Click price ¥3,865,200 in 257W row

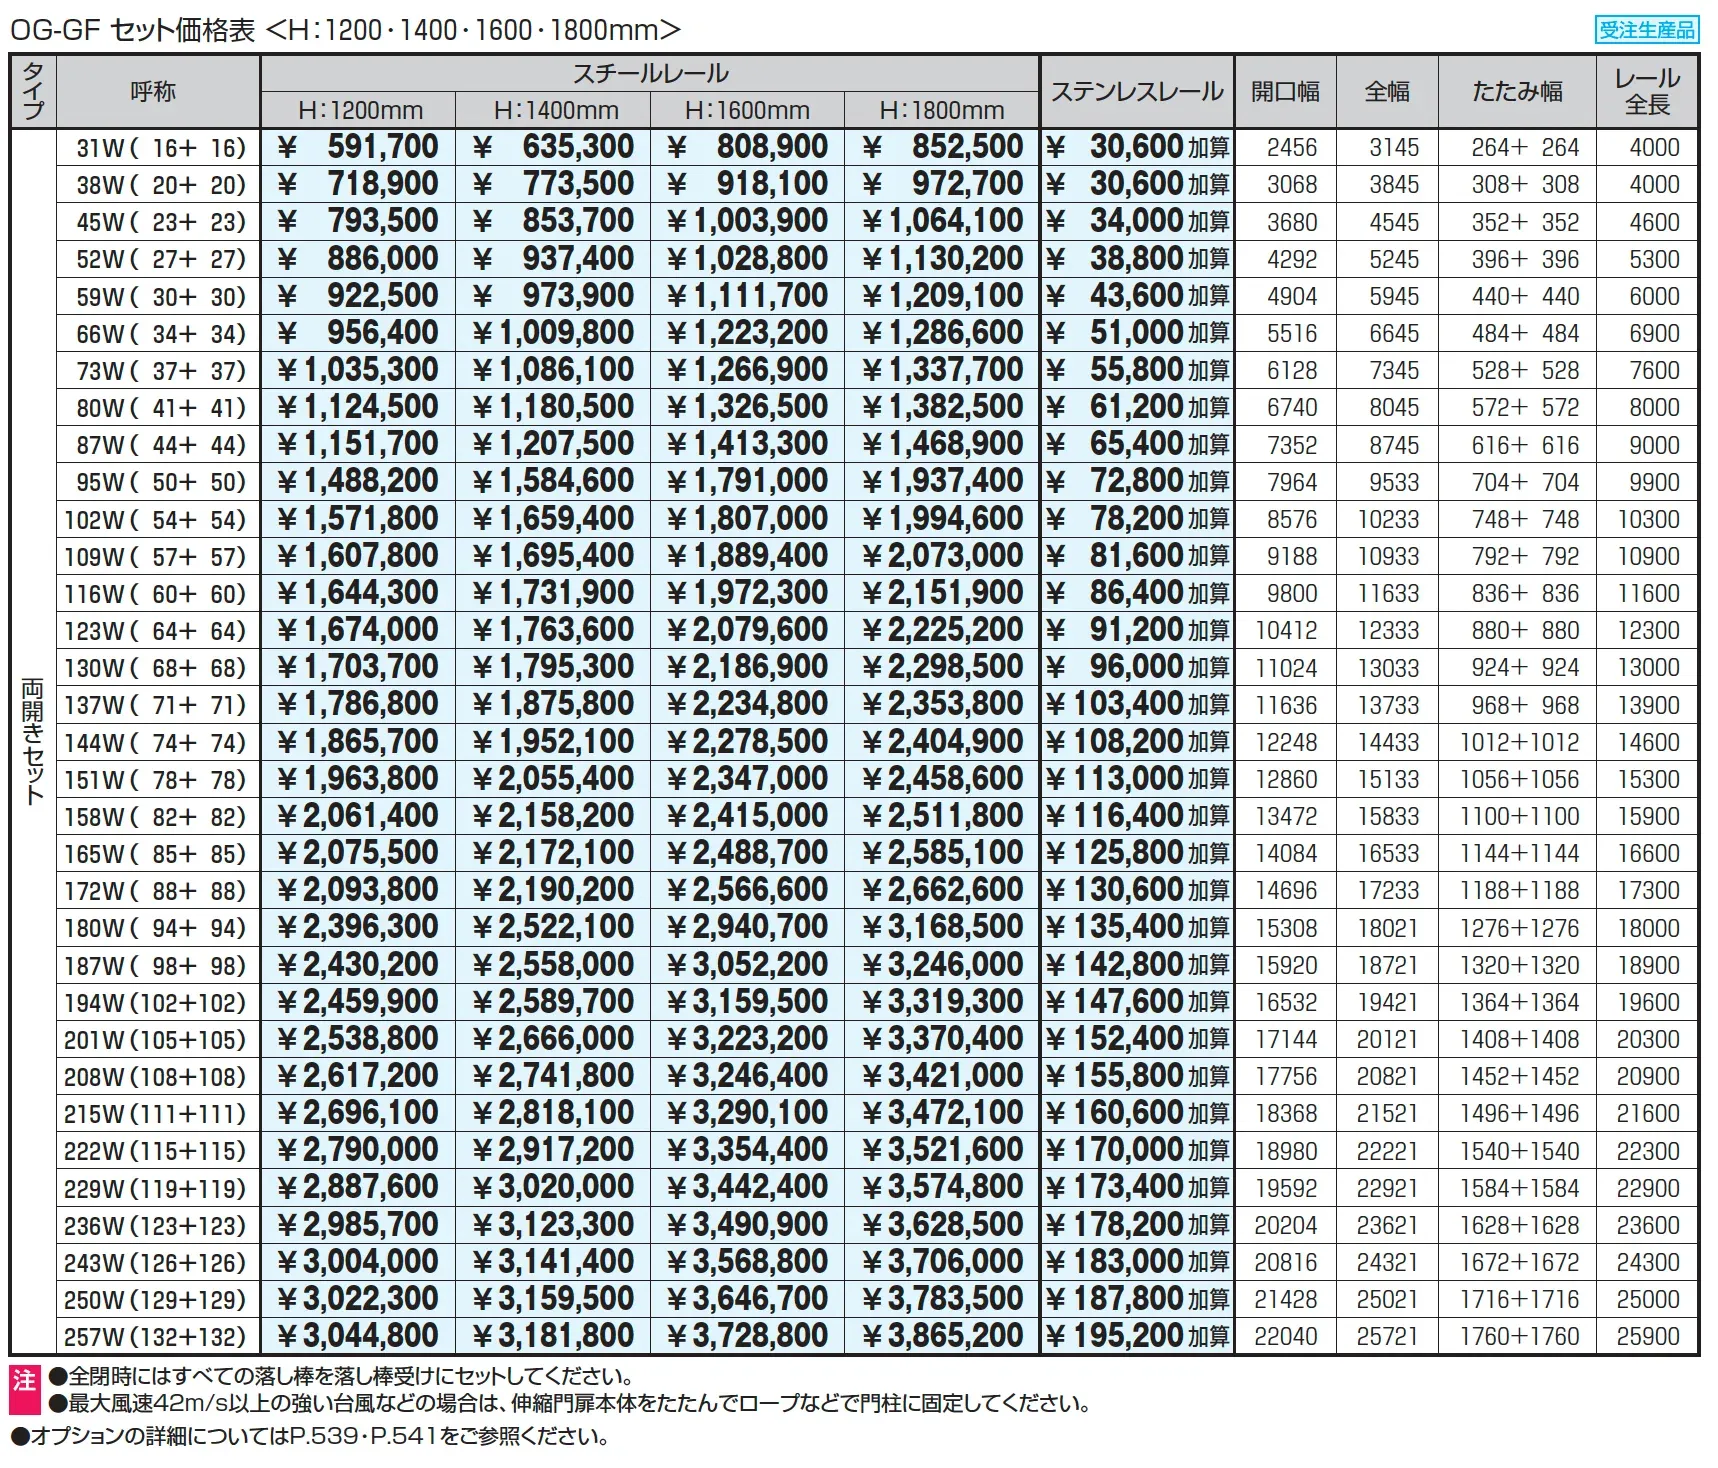[x=942, y=1335]
